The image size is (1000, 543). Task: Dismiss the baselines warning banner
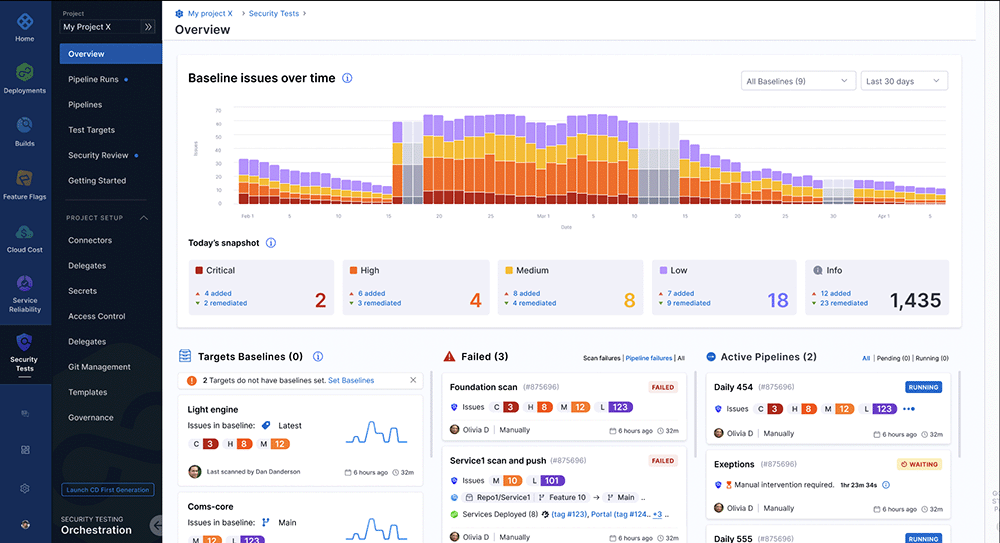point(413,380)
